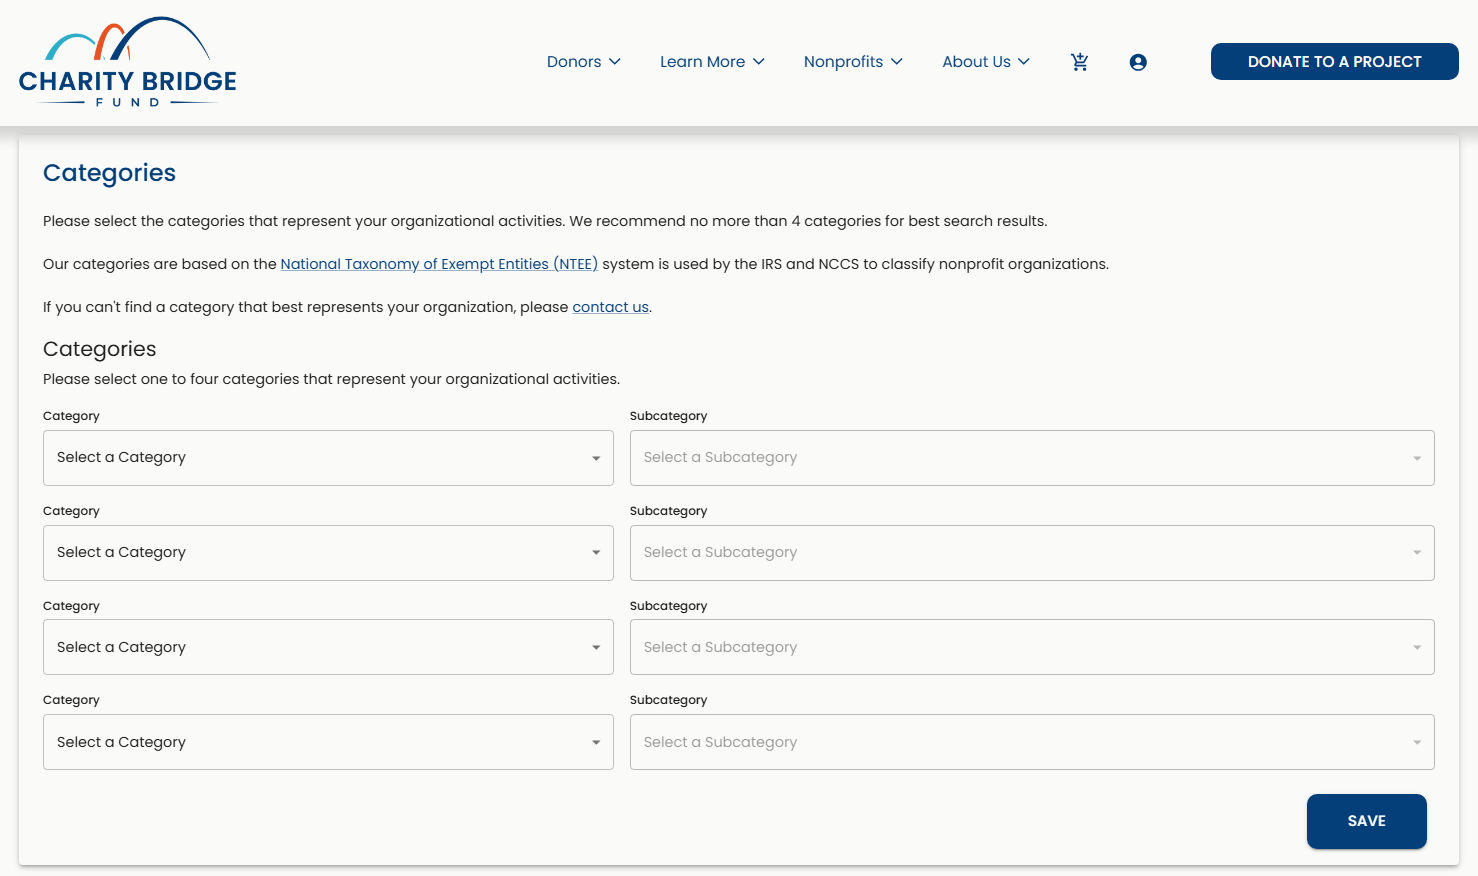Open the fourth Category dropdown
Screen dimensions: 1478x876
(328, 742)
